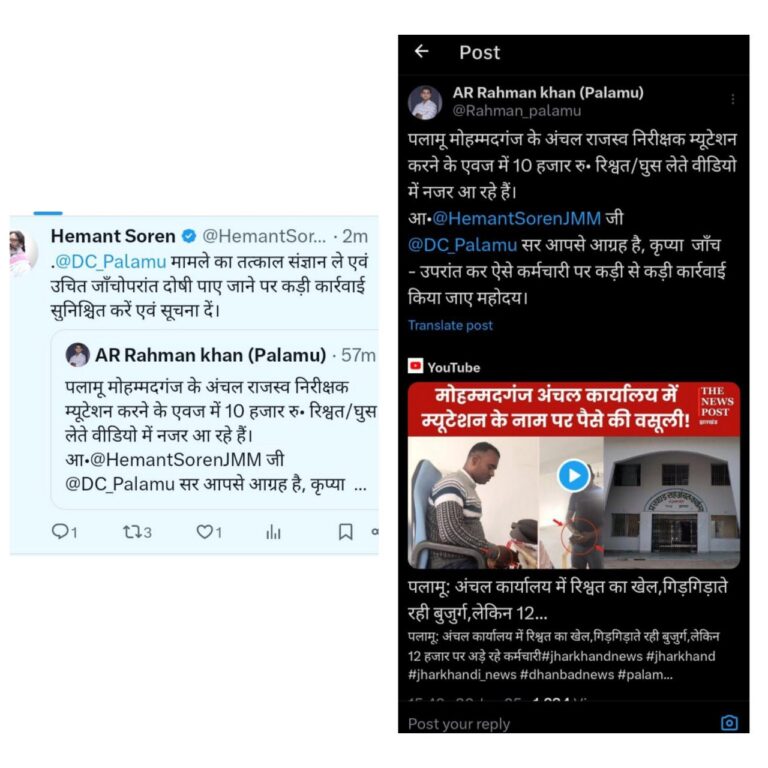Open the three-dot menu on Rahman's post
The height and width of the screenshot is (768, 768).
732,99
